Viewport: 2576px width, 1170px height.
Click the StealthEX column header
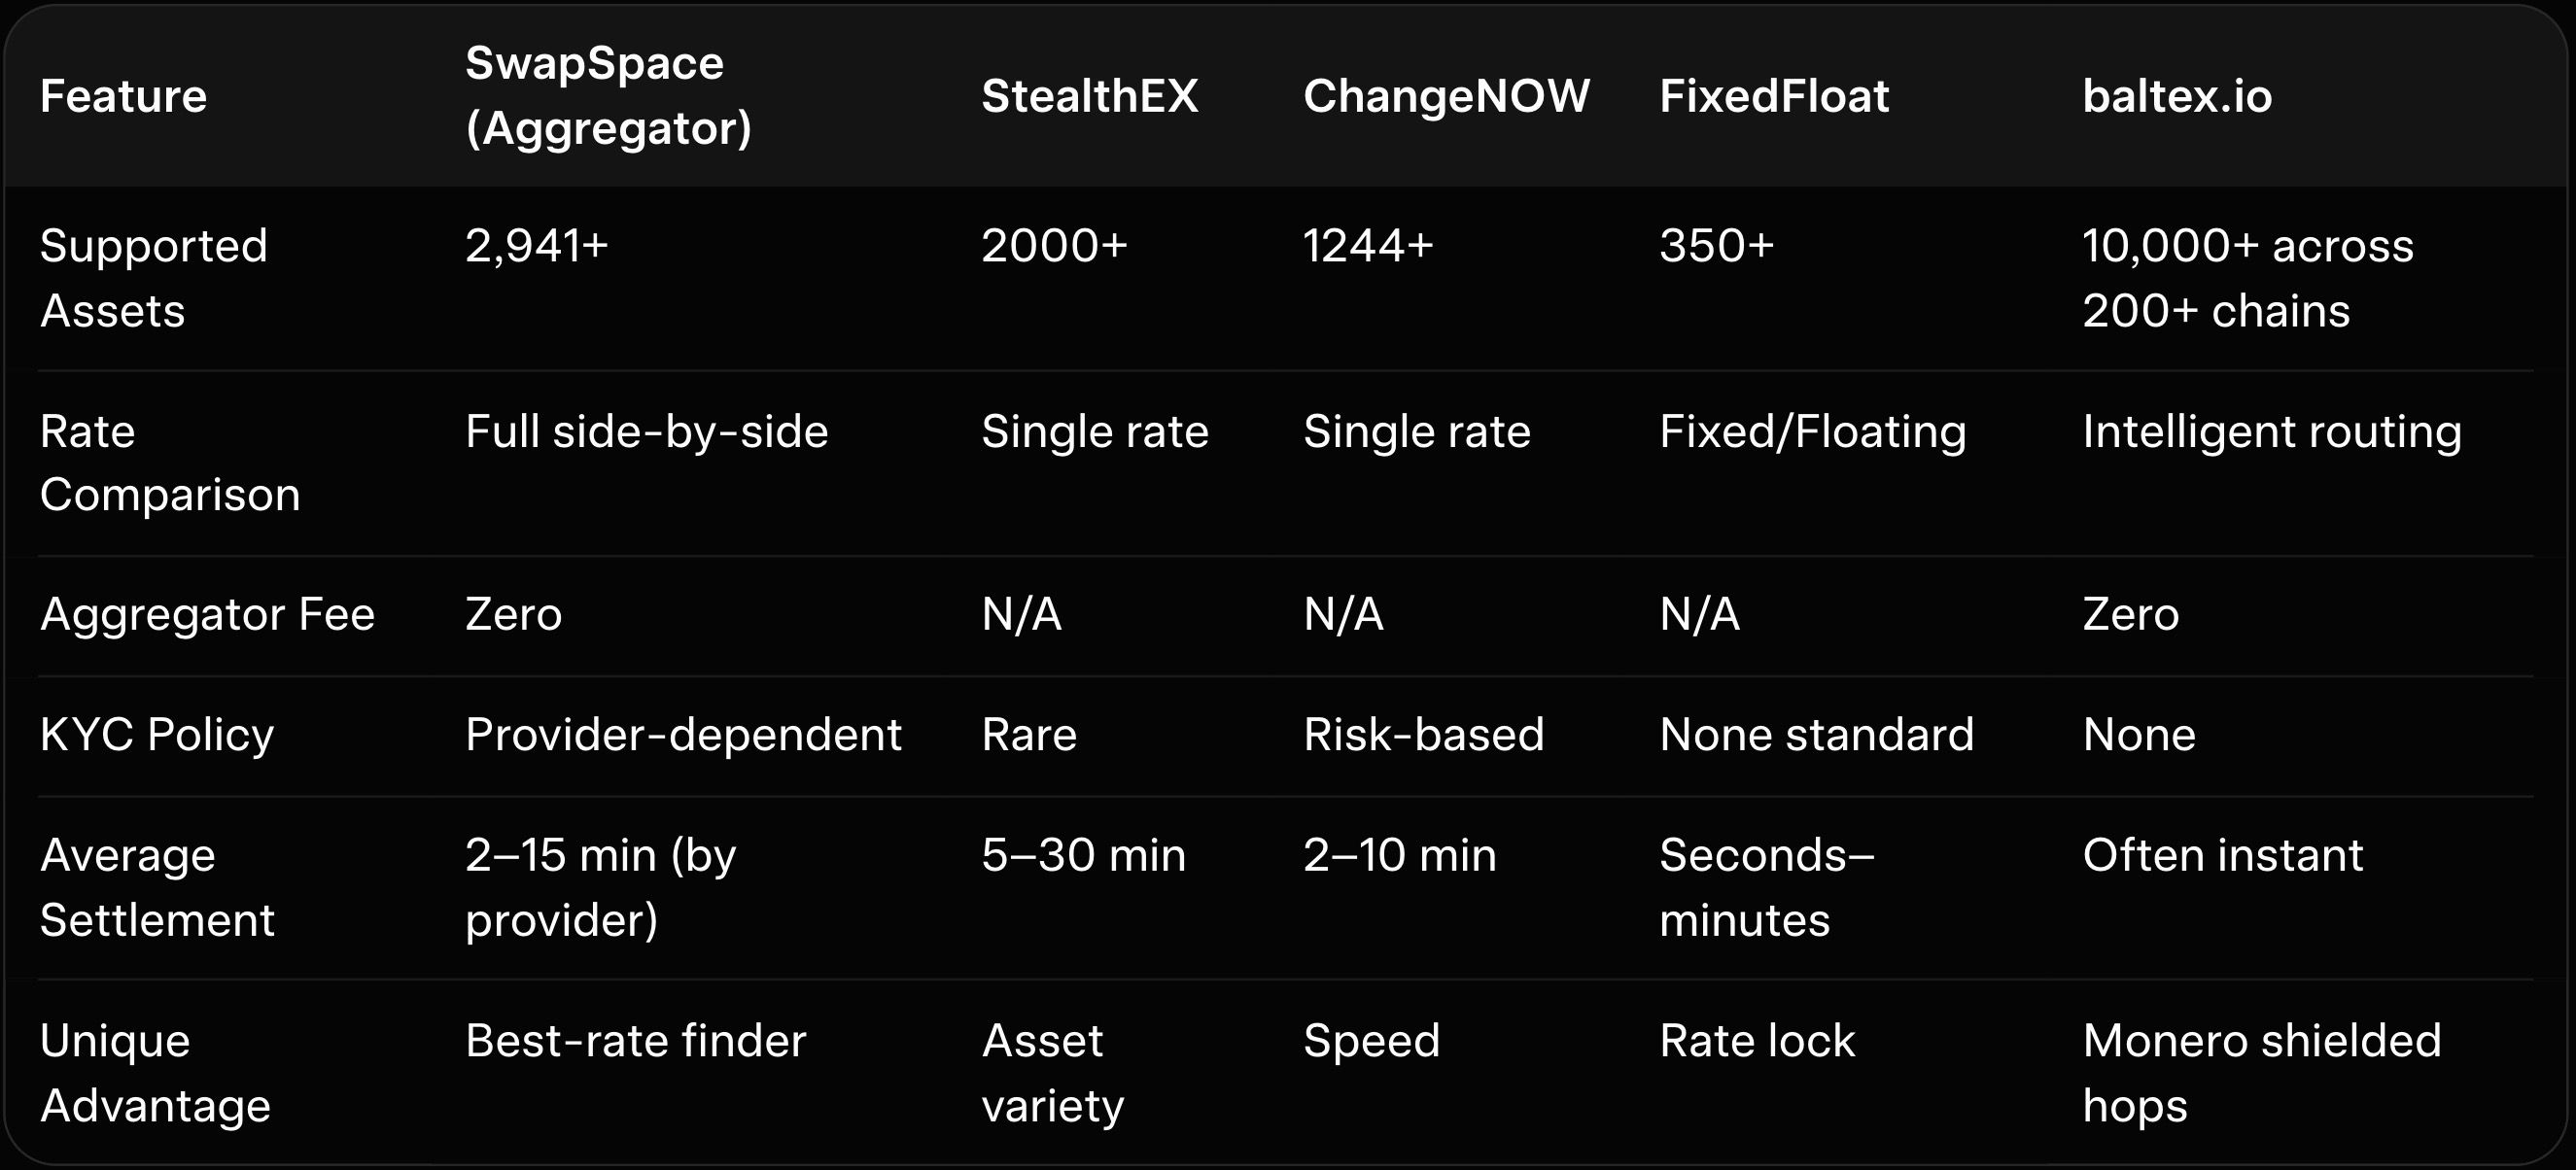(x=1089, y=96)
